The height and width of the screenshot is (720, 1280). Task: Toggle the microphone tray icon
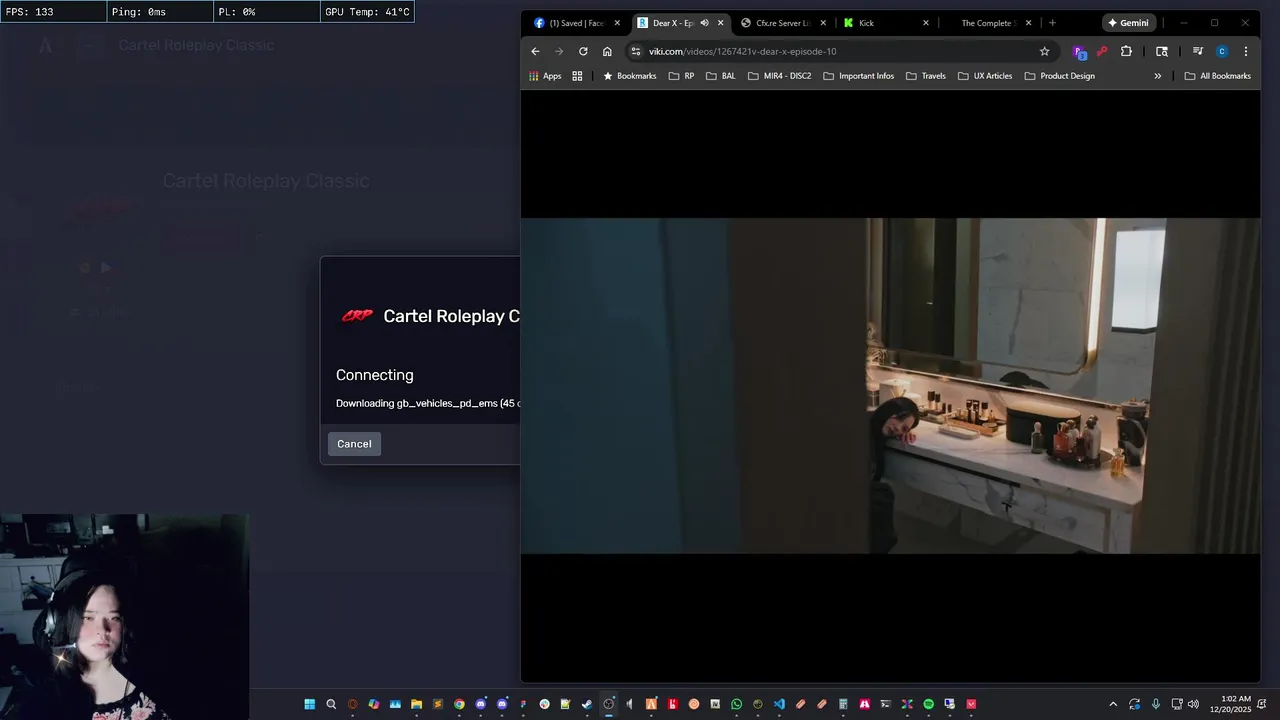coord(1156,704)
